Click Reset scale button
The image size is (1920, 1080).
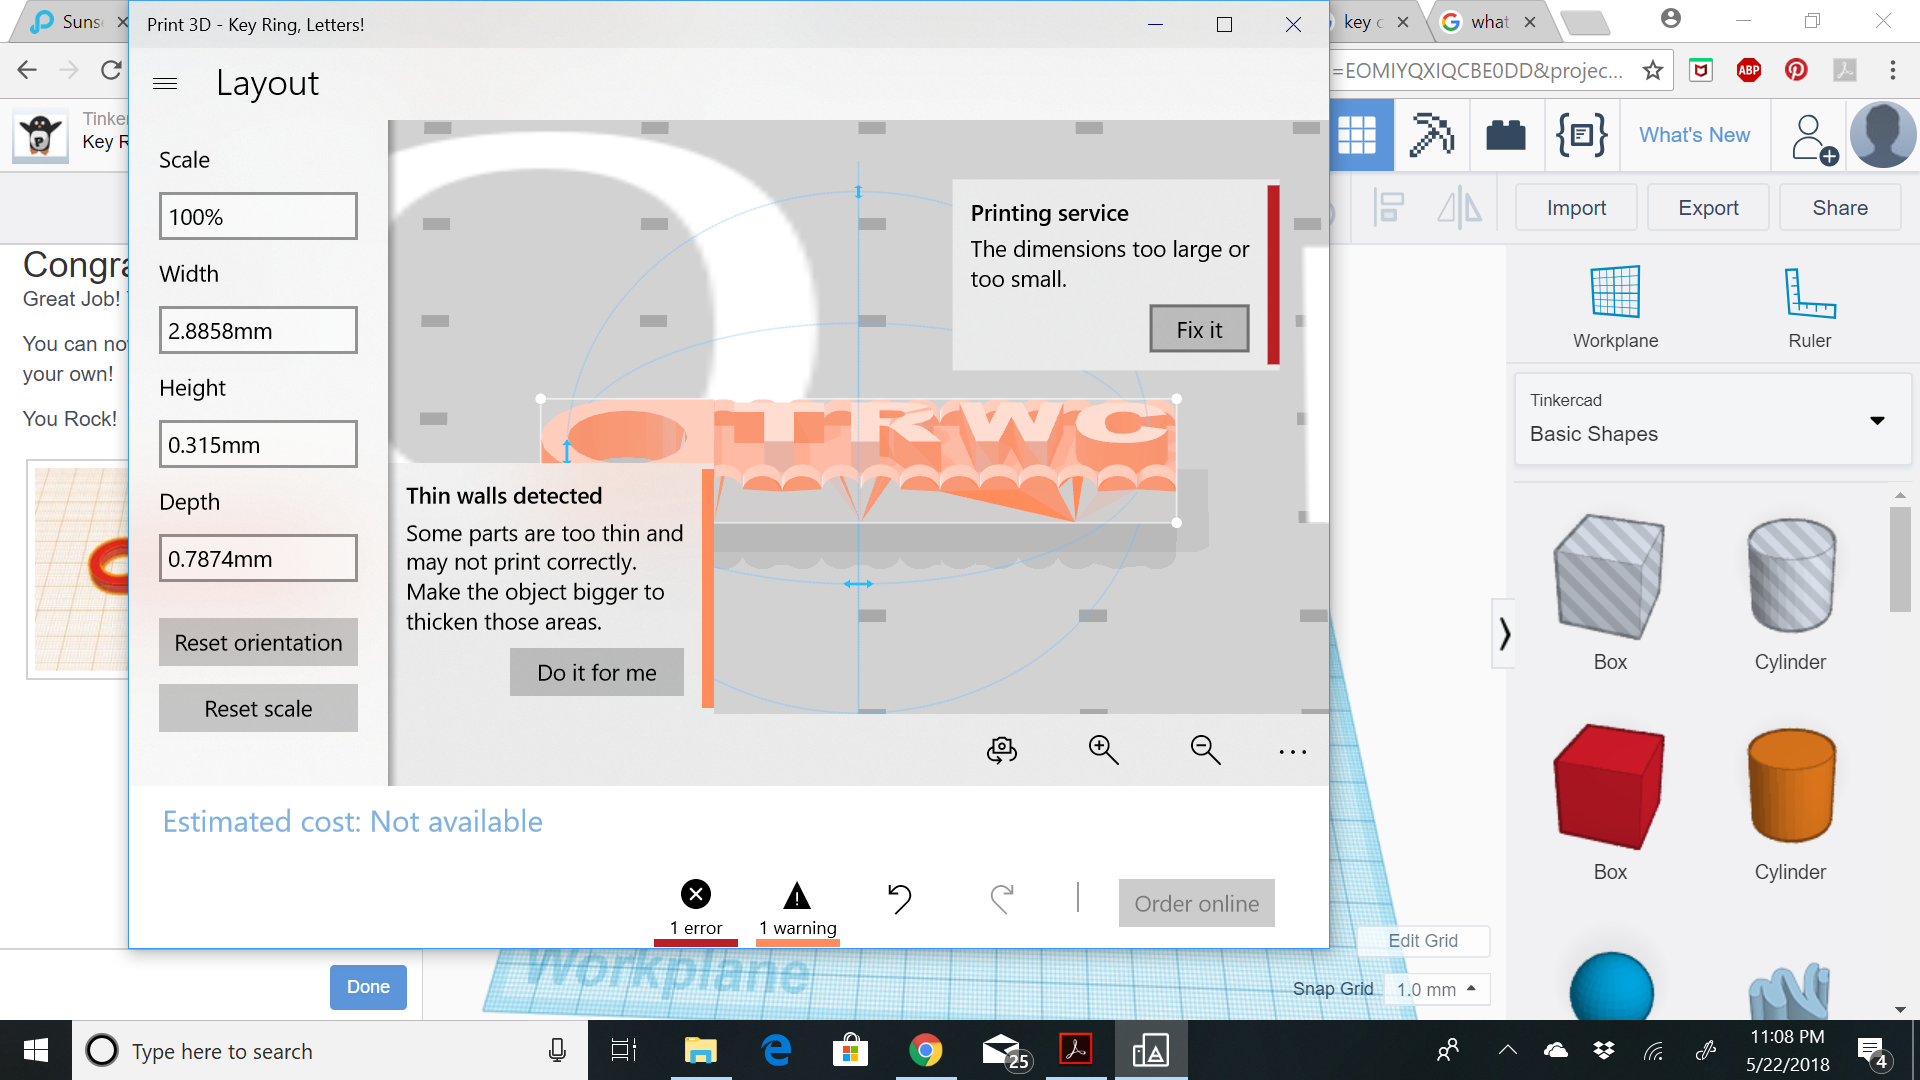click(258, 708)
